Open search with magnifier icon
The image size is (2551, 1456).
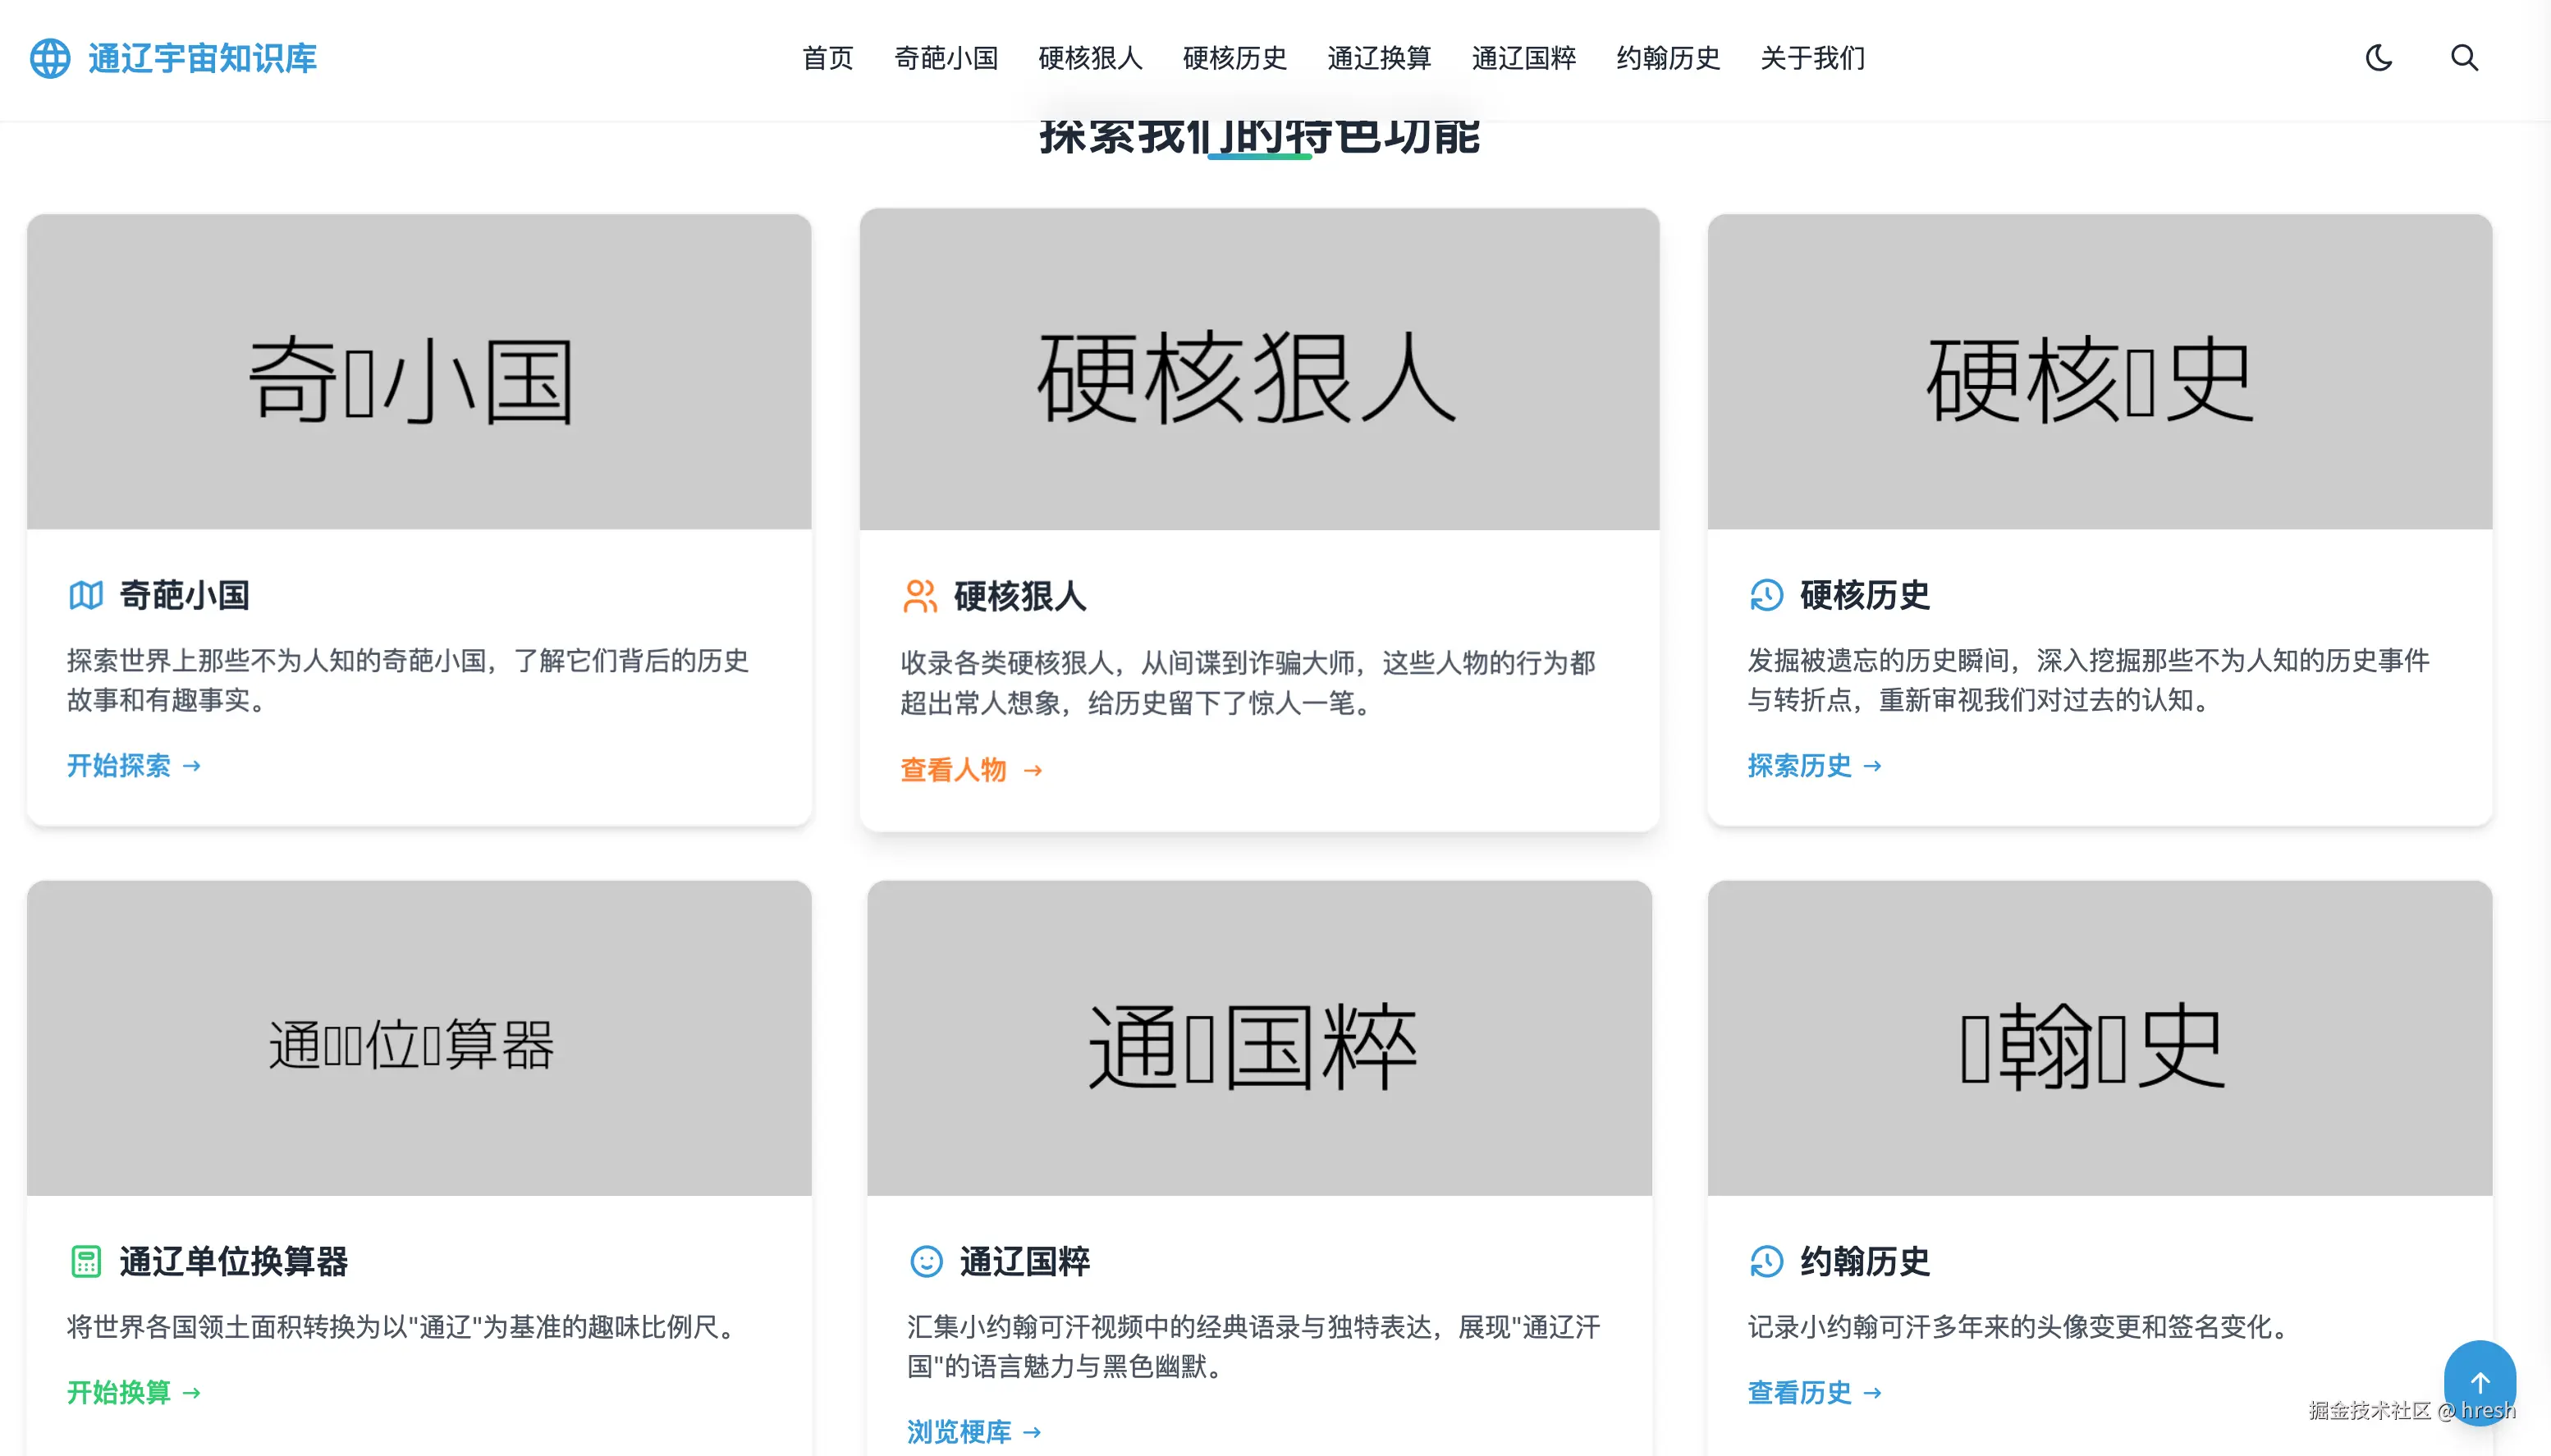(2464, 58)
